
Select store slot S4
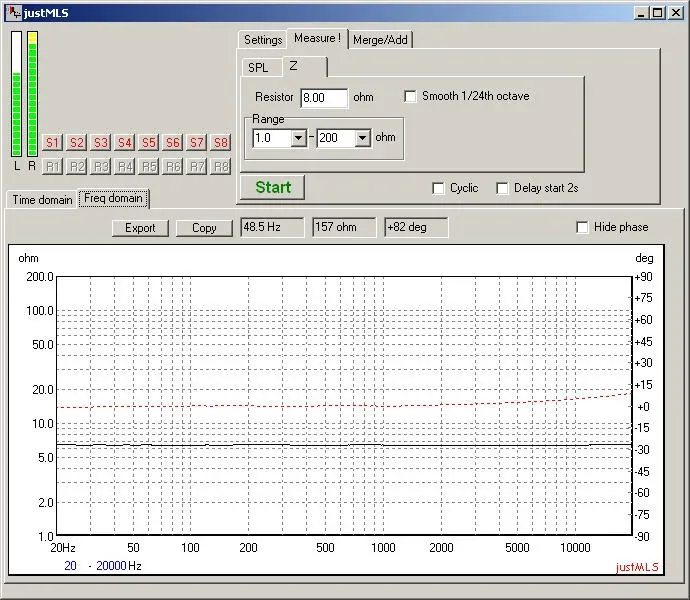point(125,143)
